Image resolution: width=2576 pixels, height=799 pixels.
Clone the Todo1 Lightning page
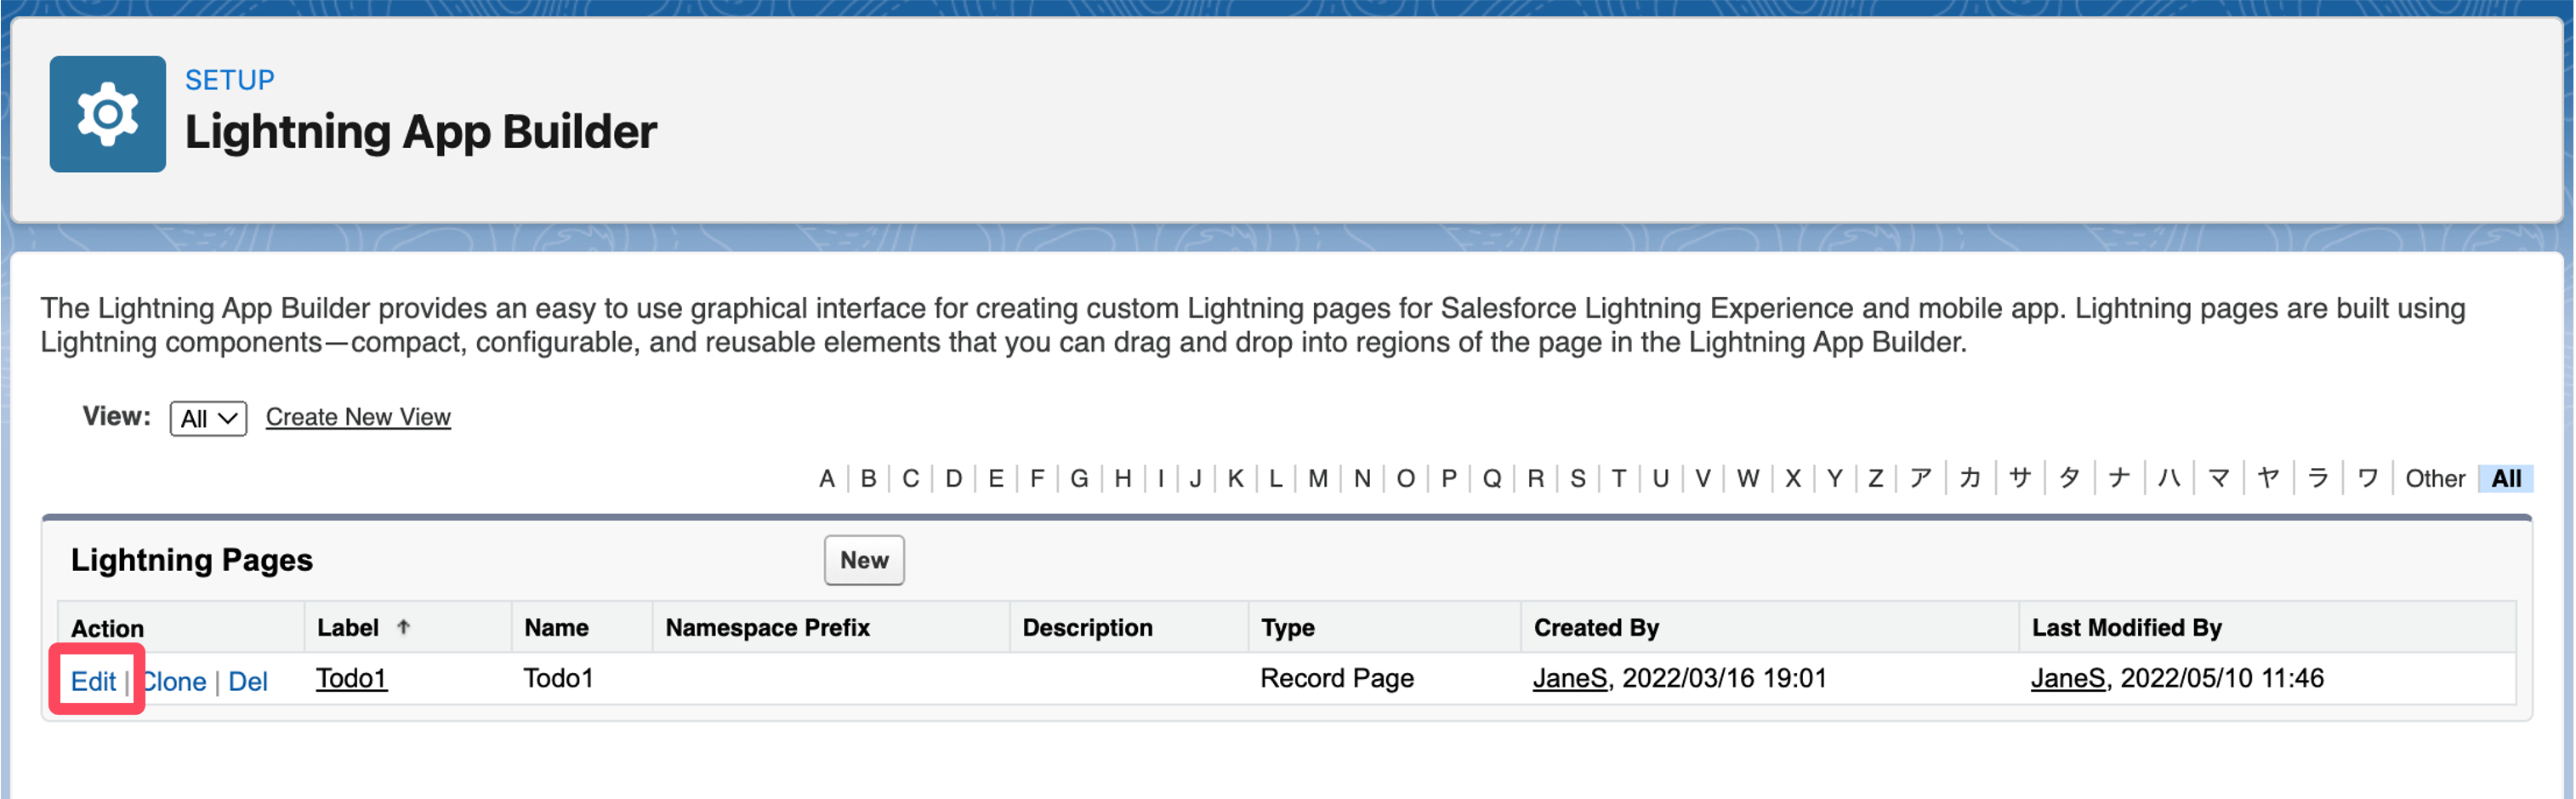pos(174,682)
